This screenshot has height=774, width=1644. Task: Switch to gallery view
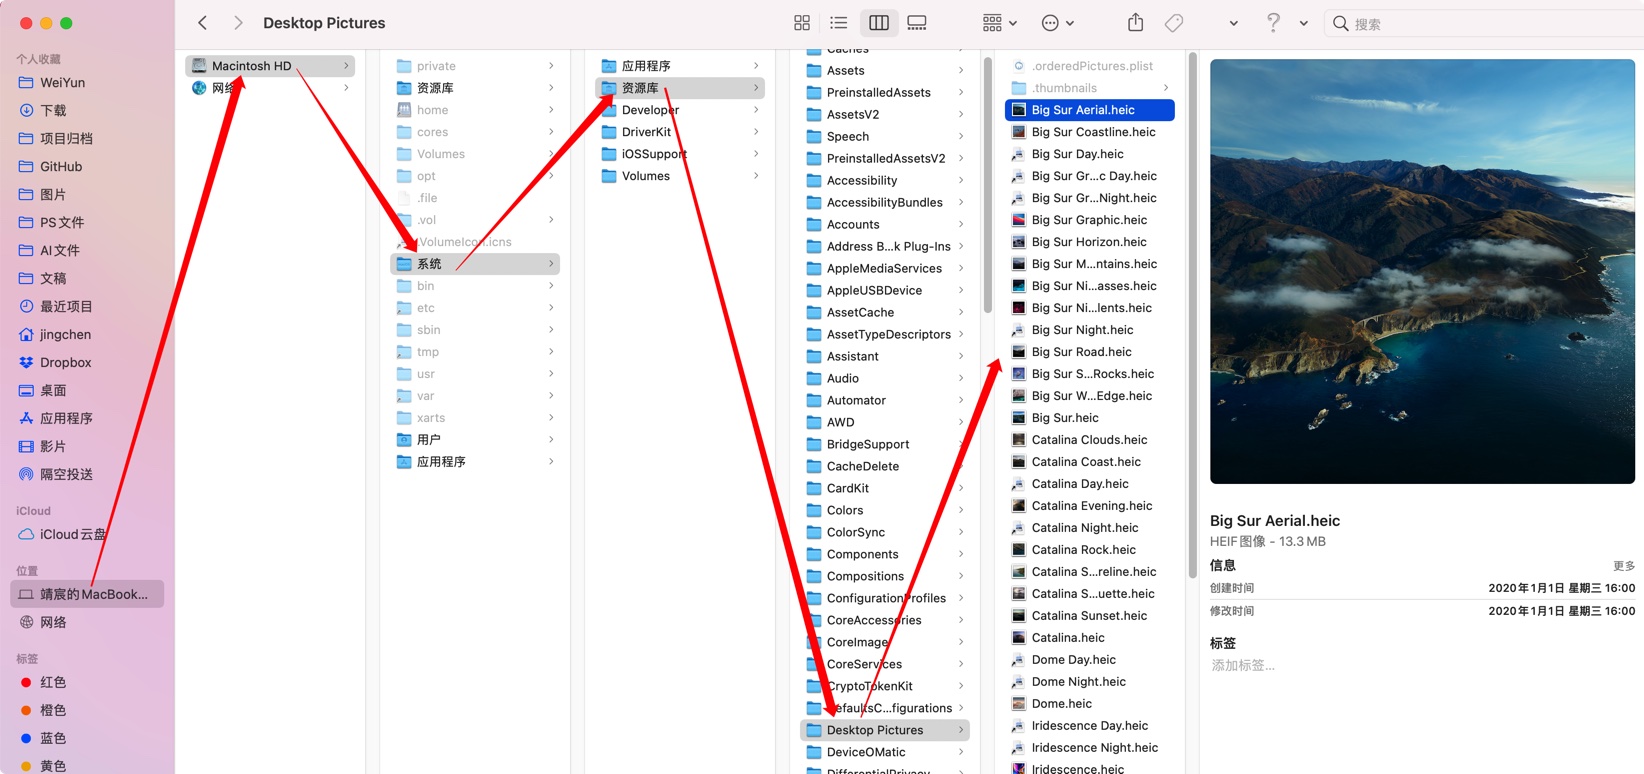click(x=917, y=23)
